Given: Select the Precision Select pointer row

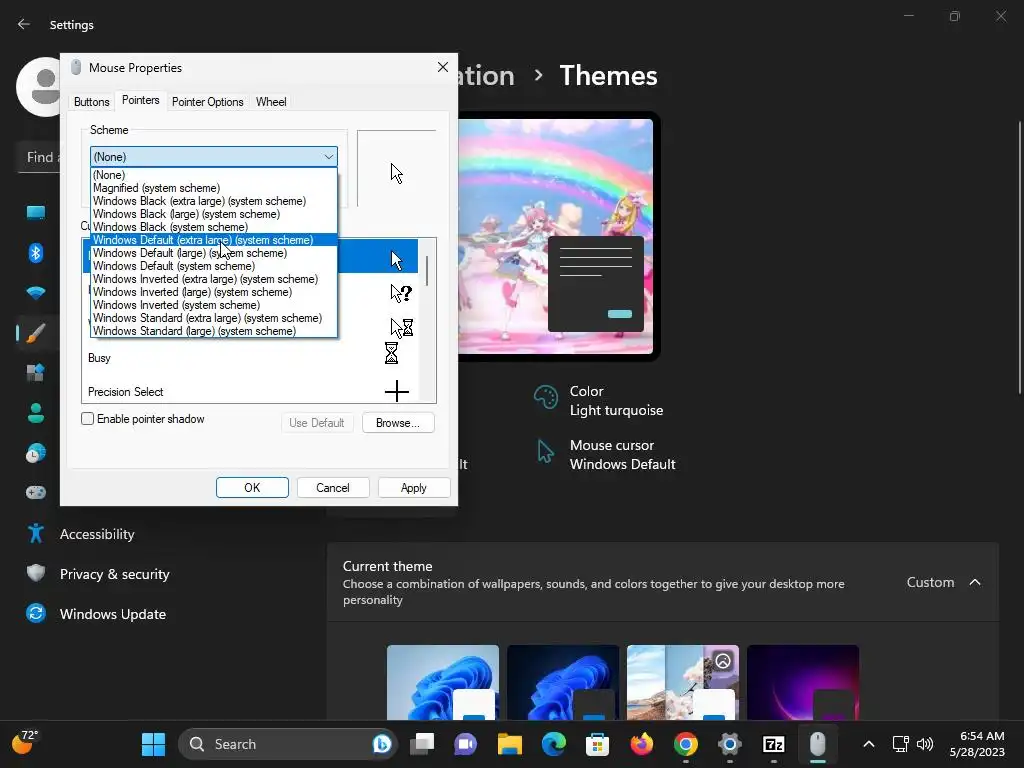Looking at the screenshot, I should pyautogui.click(x=249, y=391).
